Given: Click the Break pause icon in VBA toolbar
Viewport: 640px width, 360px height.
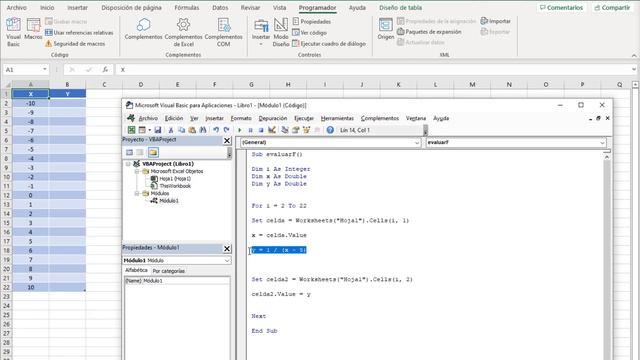Looking at the screenshot, I should coord(250,130).
